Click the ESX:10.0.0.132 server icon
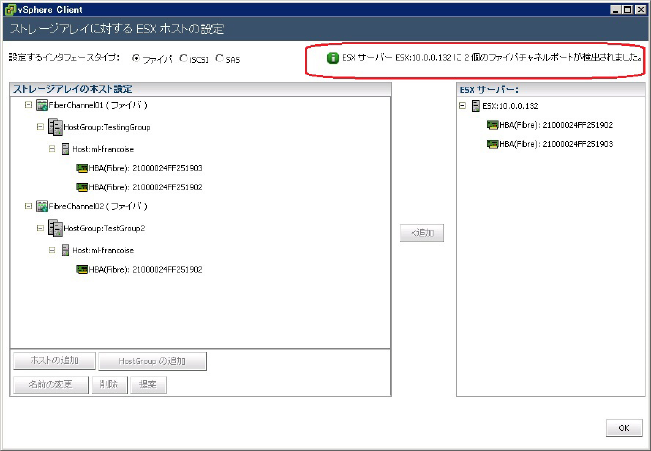Screen dimensions: 651x451 (x=476, y=106)
